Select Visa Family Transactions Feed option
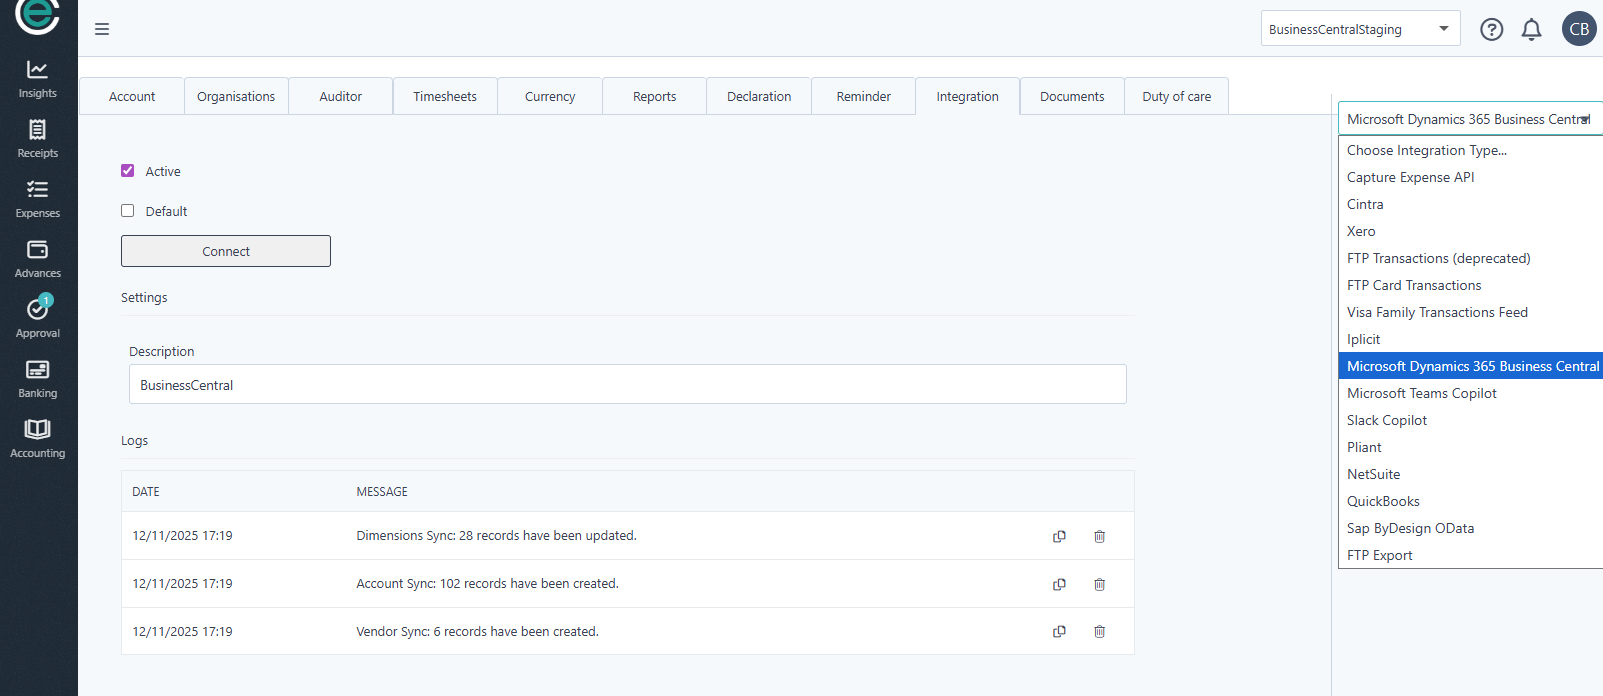The width and height of the screenshot is (1603, 696). (x=1470, y=312)
